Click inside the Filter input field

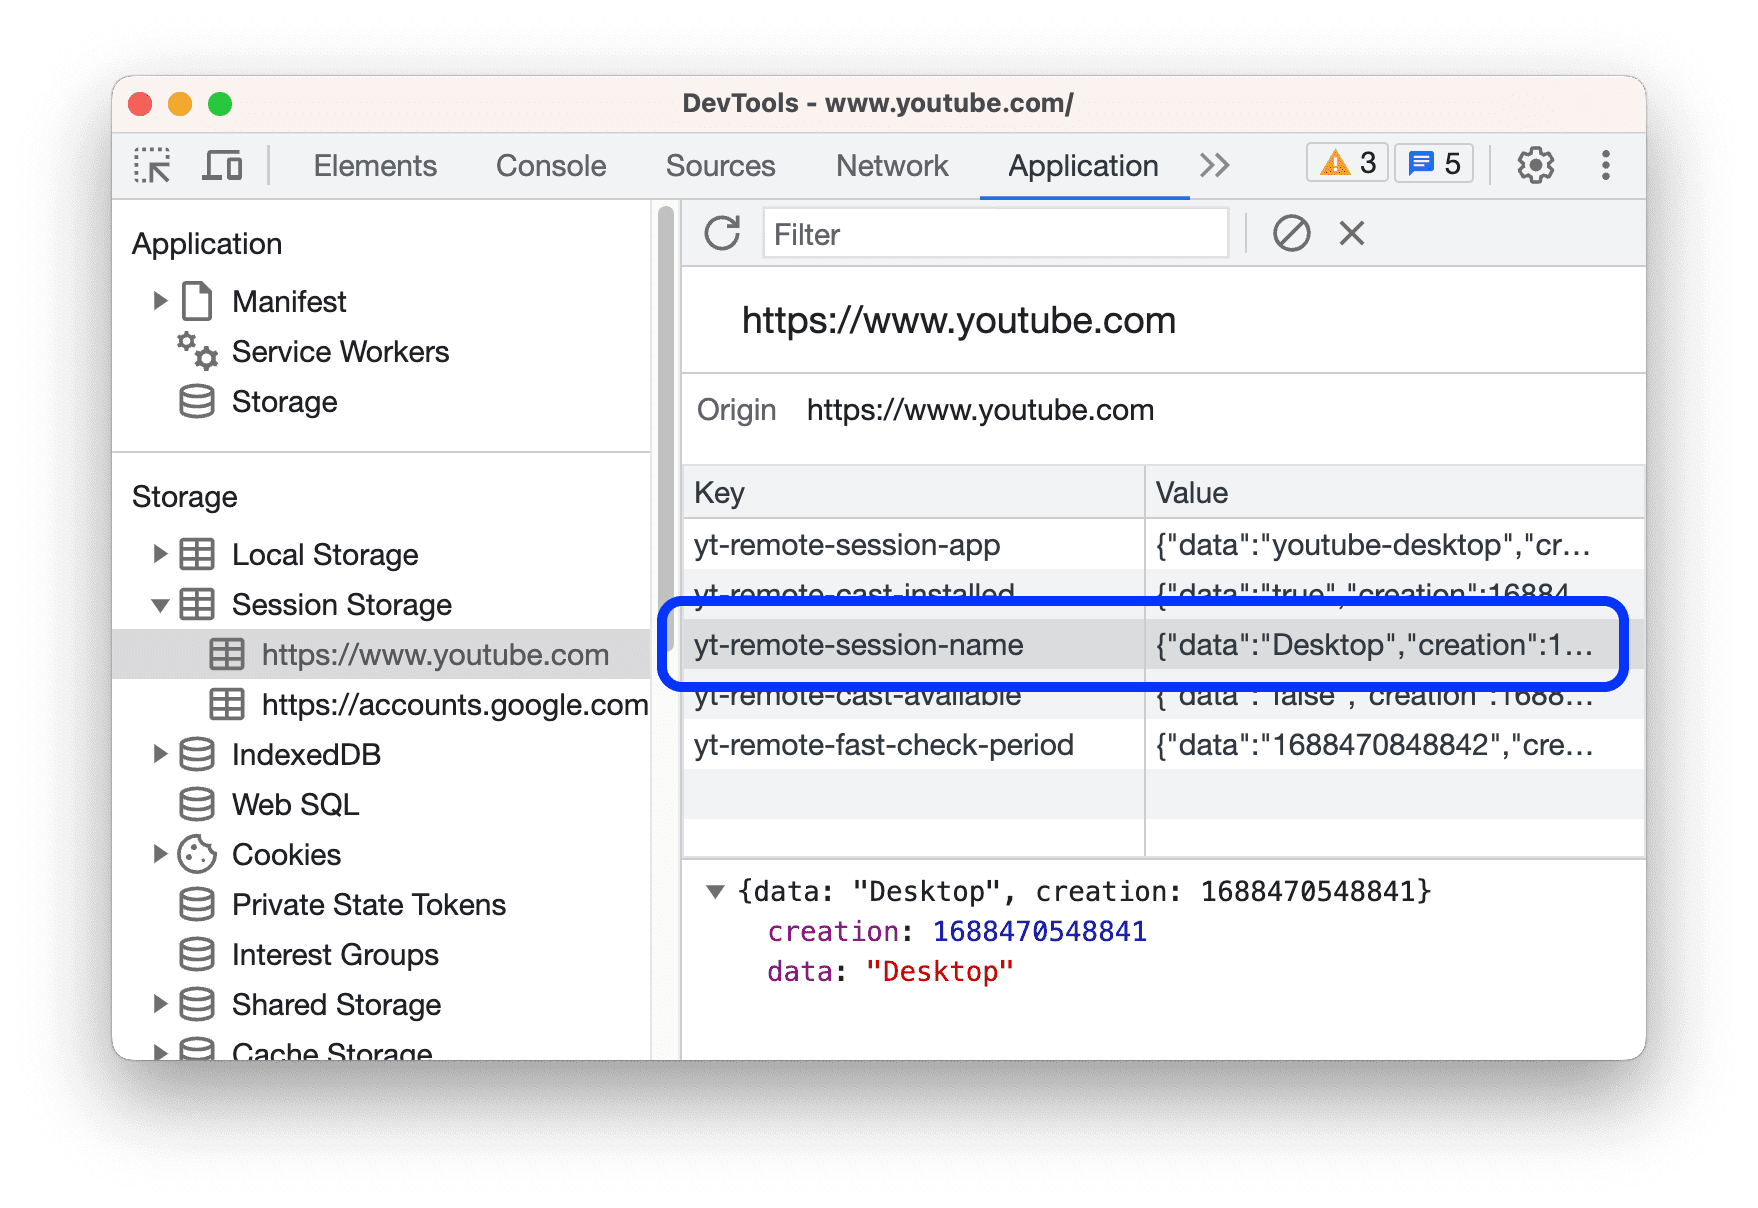click(x=995, y=233)
